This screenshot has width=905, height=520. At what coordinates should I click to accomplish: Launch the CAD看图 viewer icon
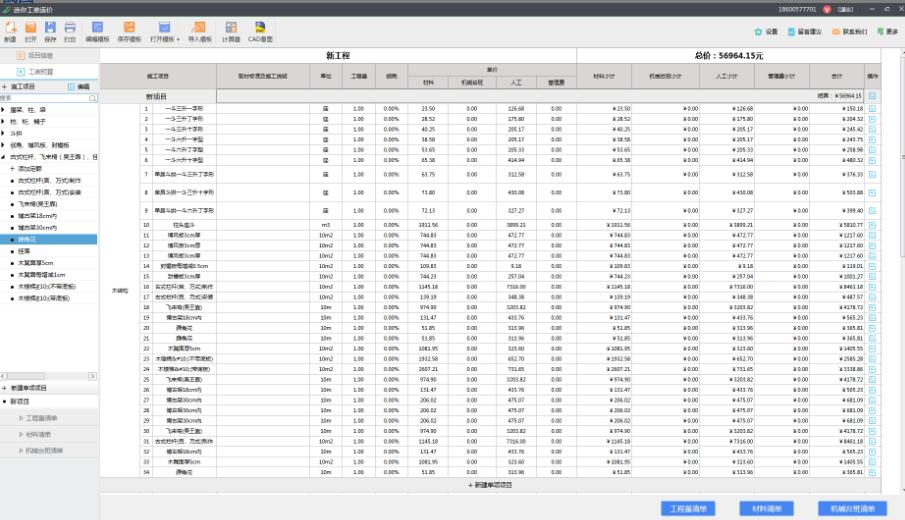260,29
